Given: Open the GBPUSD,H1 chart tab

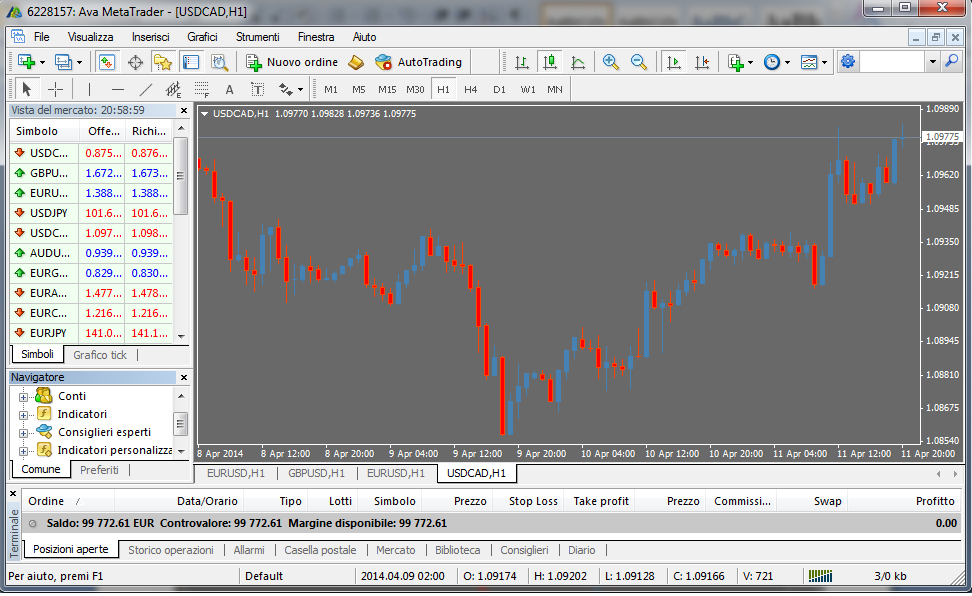Looking at the screenshot, I should [x=316, y=473].
